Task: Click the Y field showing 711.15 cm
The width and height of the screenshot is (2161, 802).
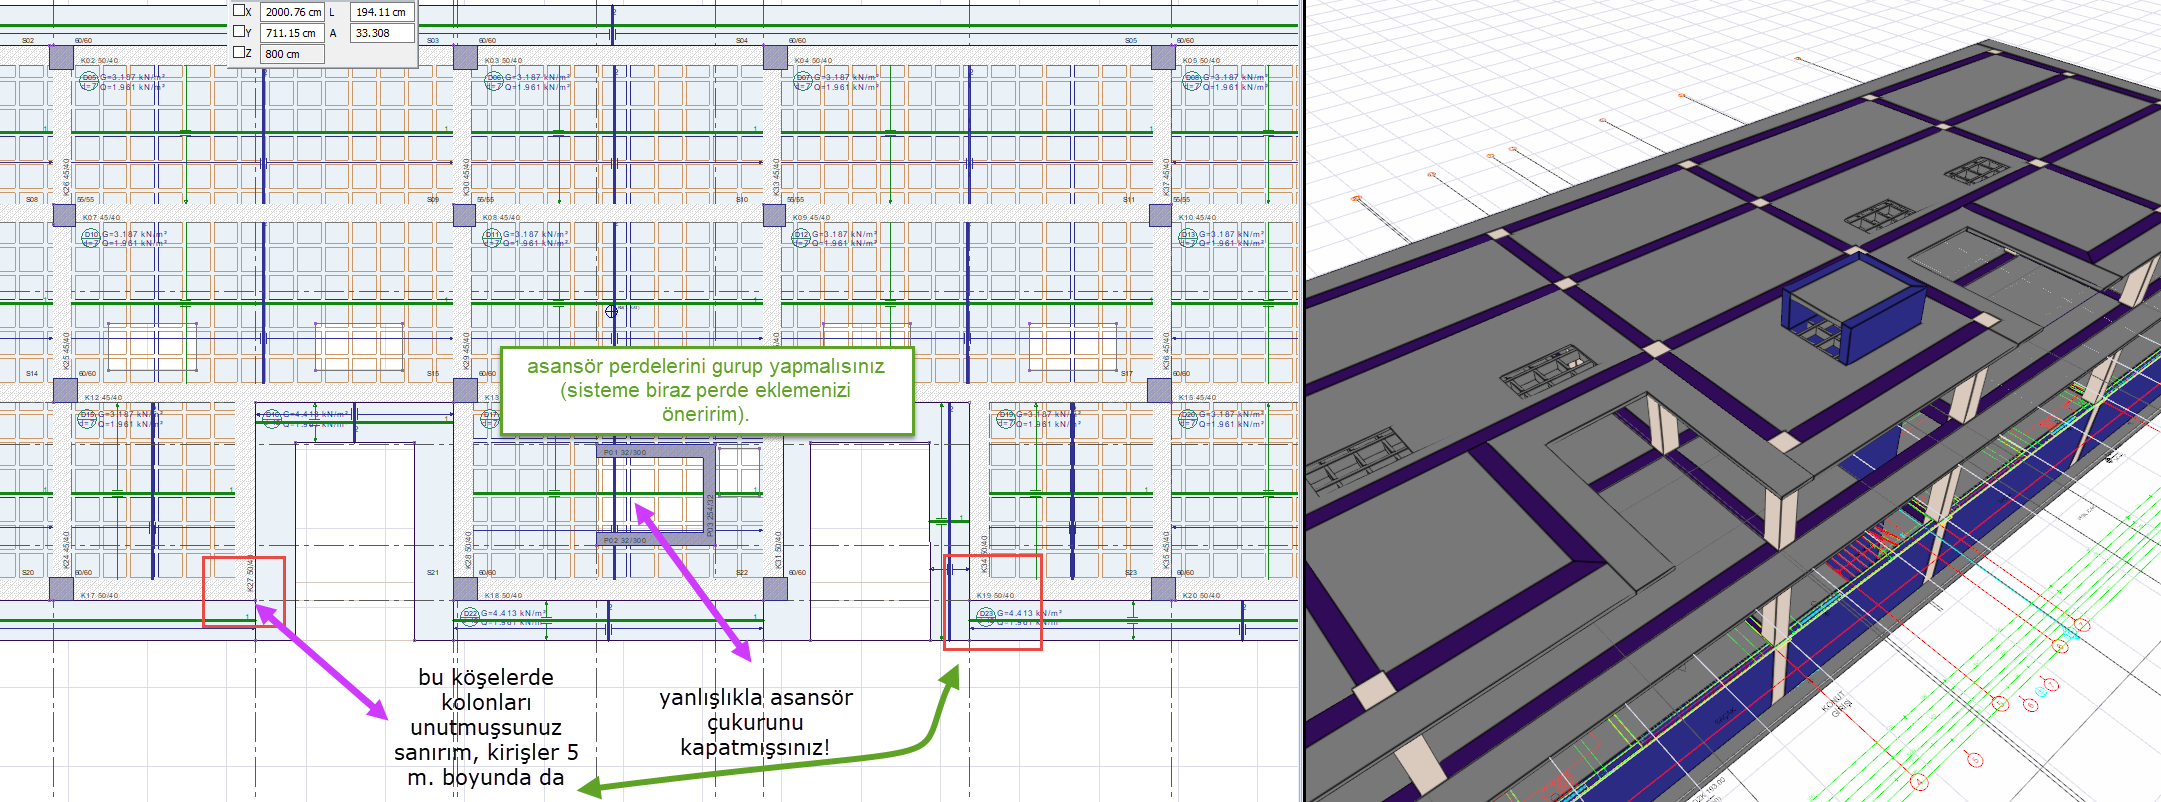Action: point(292,33)
